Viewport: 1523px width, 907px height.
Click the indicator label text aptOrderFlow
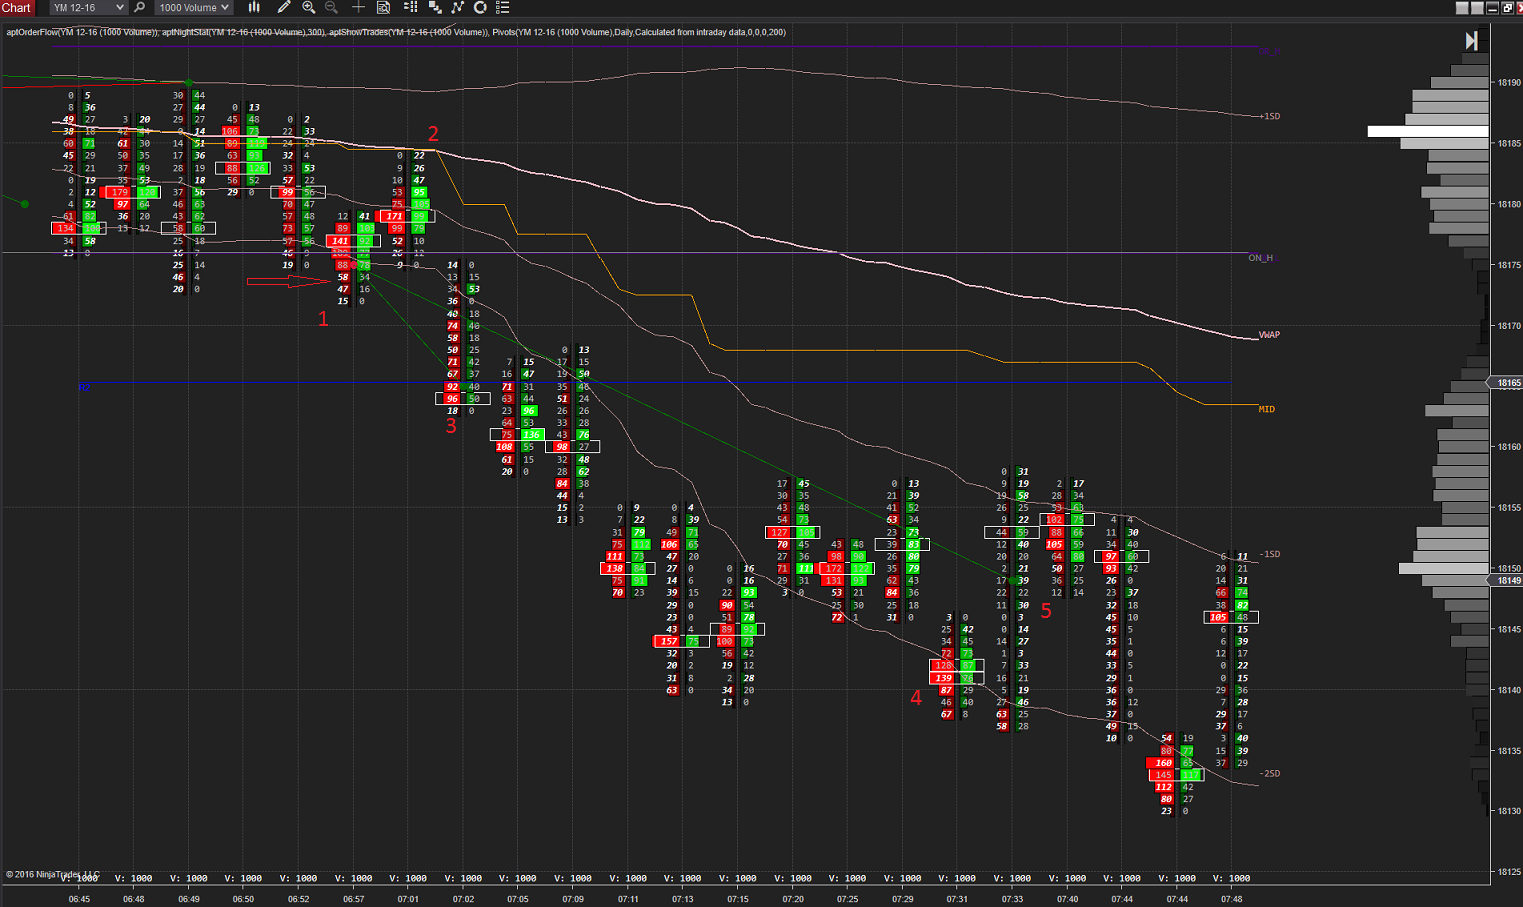click(x=31, y=32)
